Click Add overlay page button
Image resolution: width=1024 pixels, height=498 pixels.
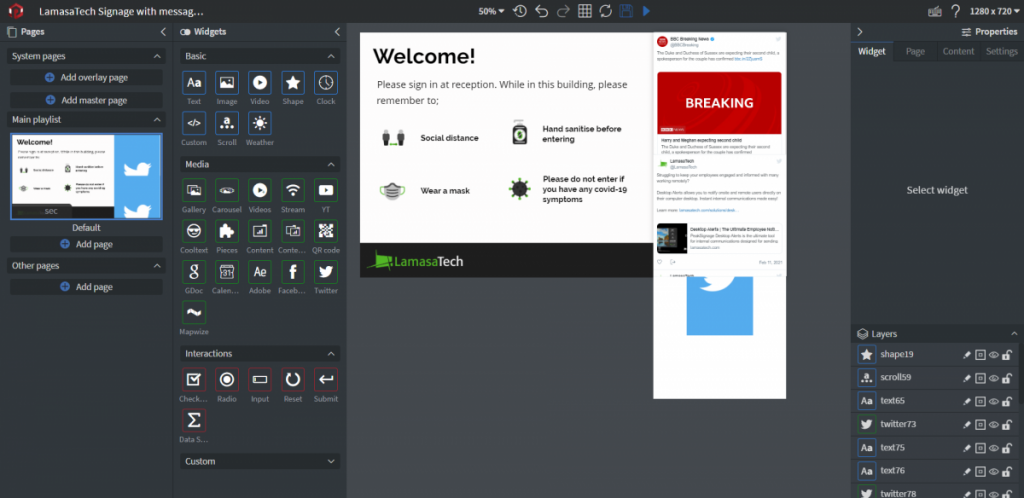pyautogui.click(x=86, y=77)
